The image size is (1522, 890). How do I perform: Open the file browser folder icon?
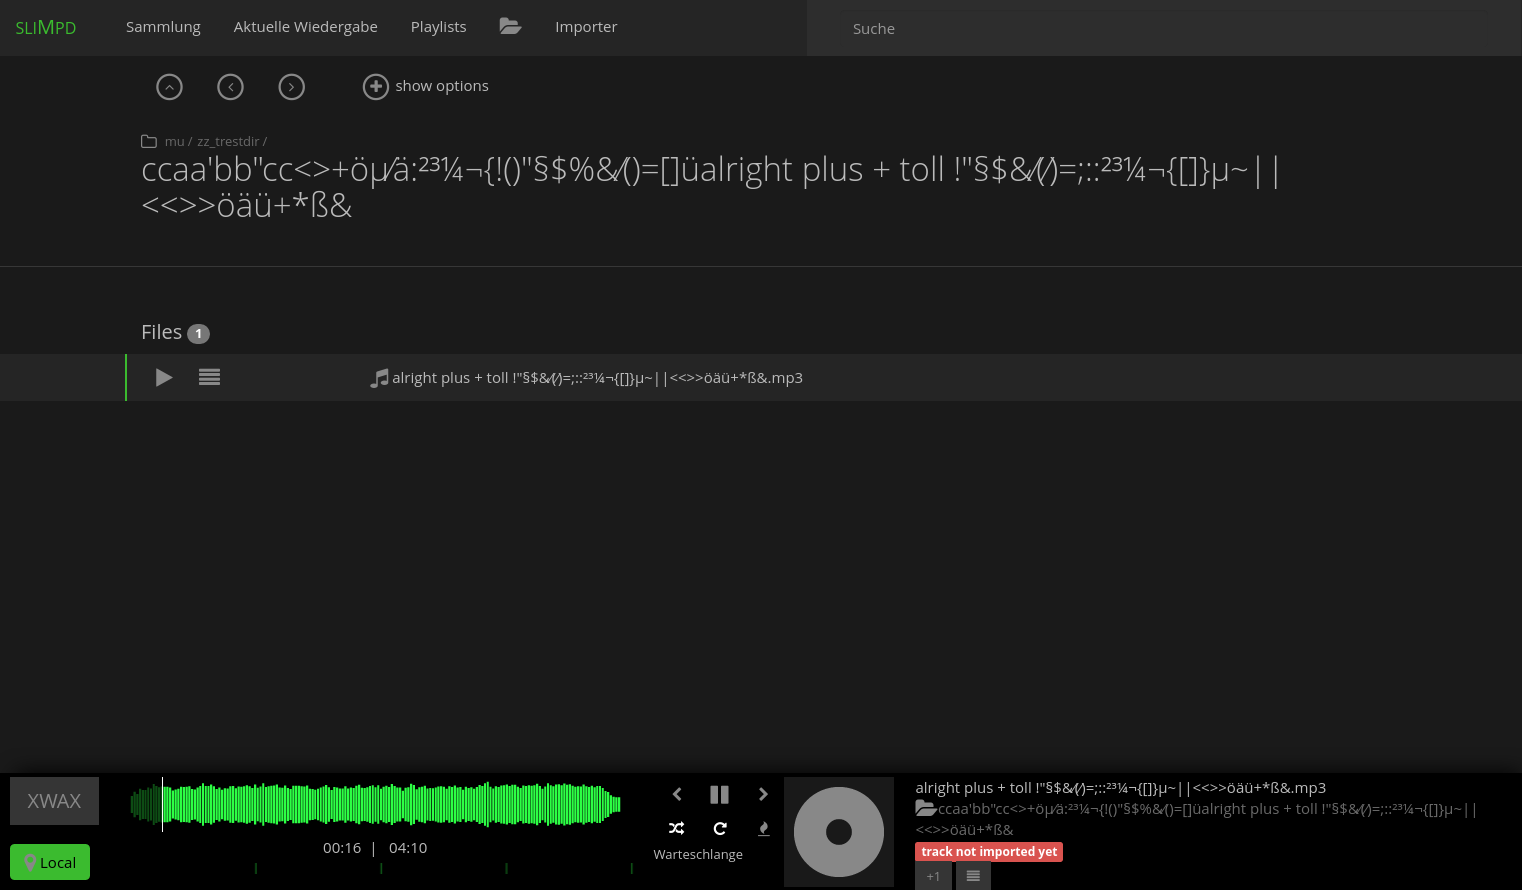510,27
